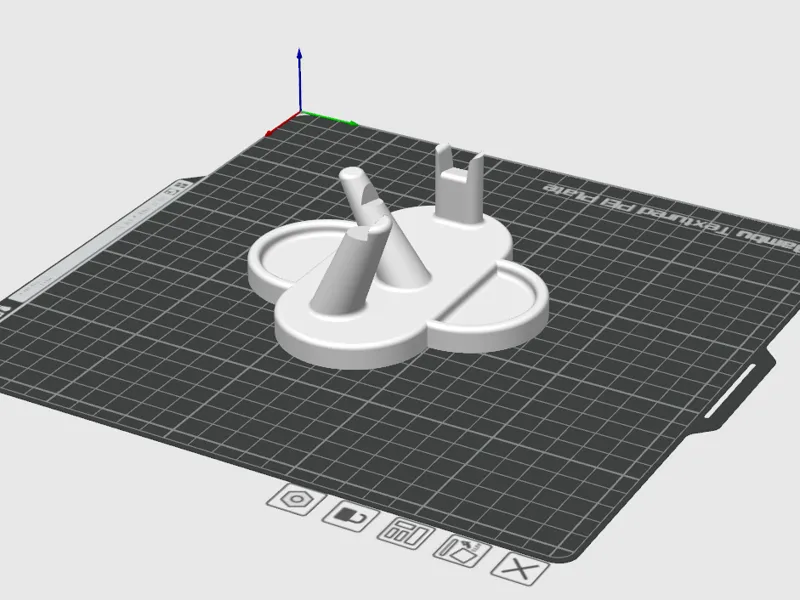
Task: Click the blue Z axis arrow
Action: click(x=300, y=80)
